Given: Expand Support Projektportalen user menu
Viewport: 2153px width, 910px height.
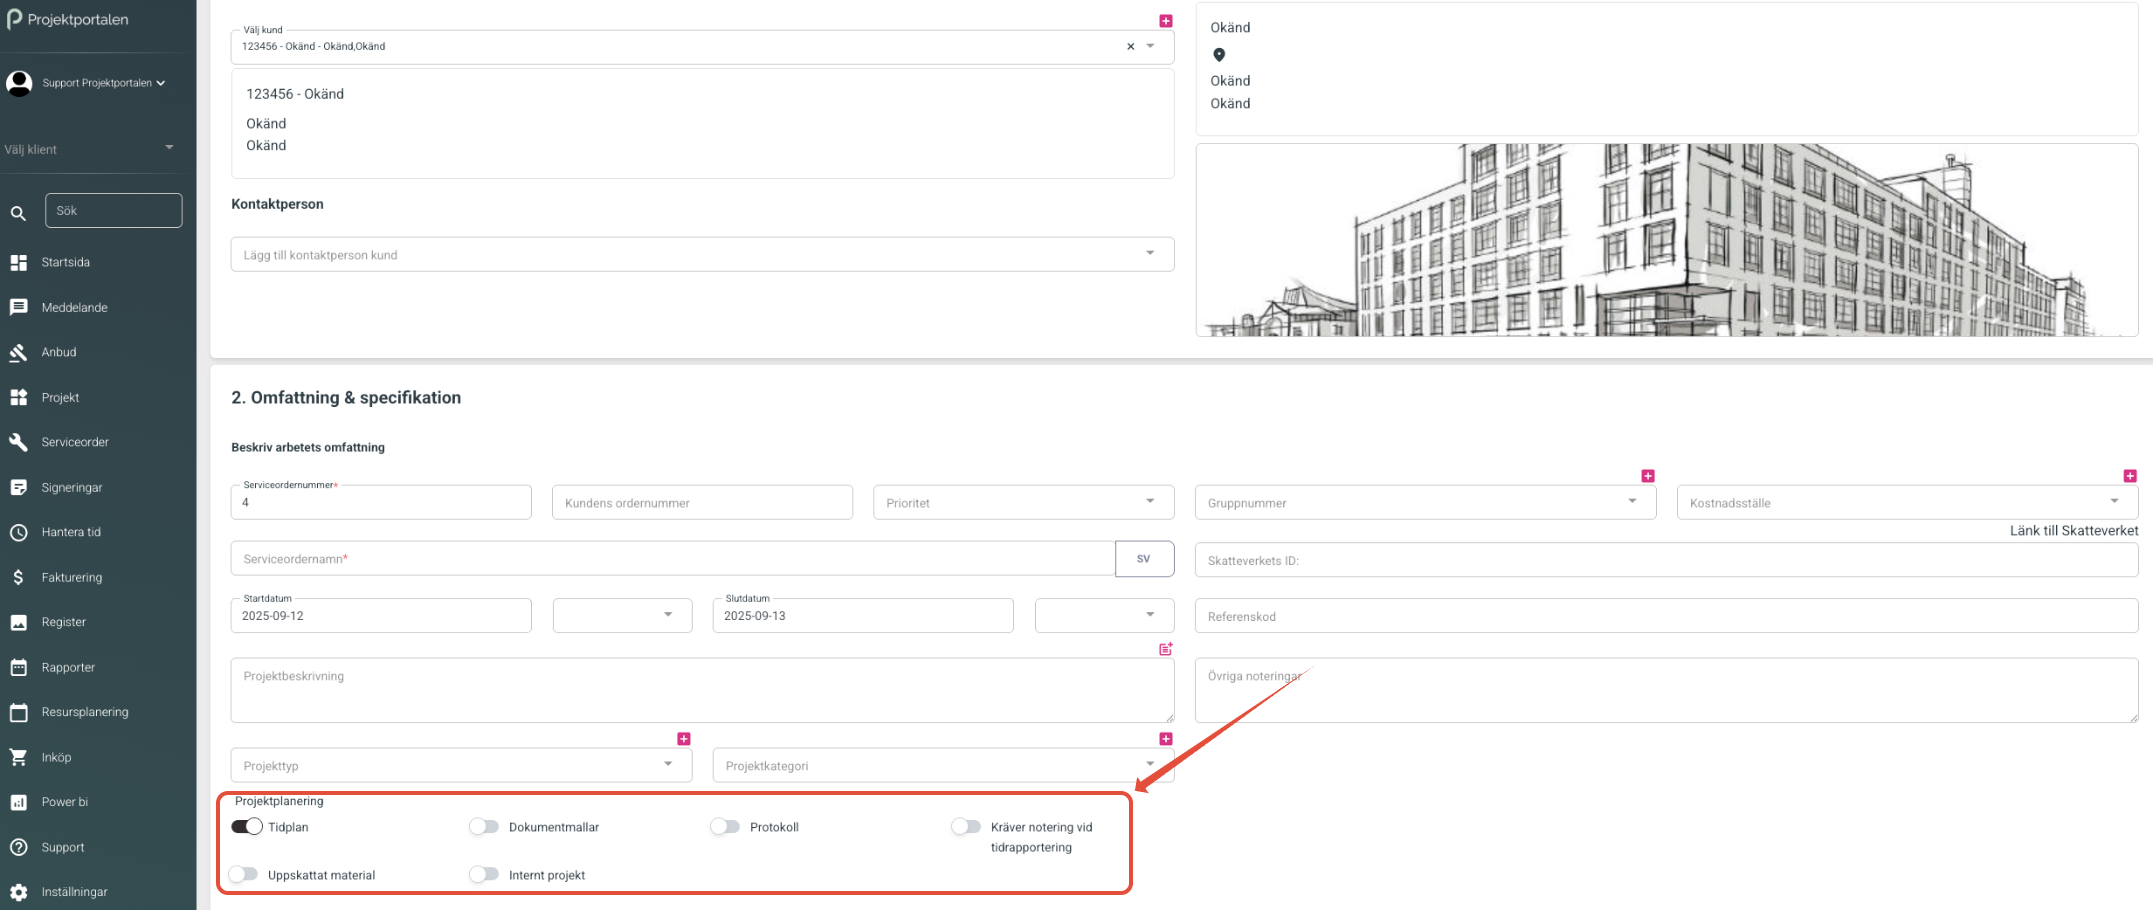Looking at the screenshot, I should [x=104, y=83].
